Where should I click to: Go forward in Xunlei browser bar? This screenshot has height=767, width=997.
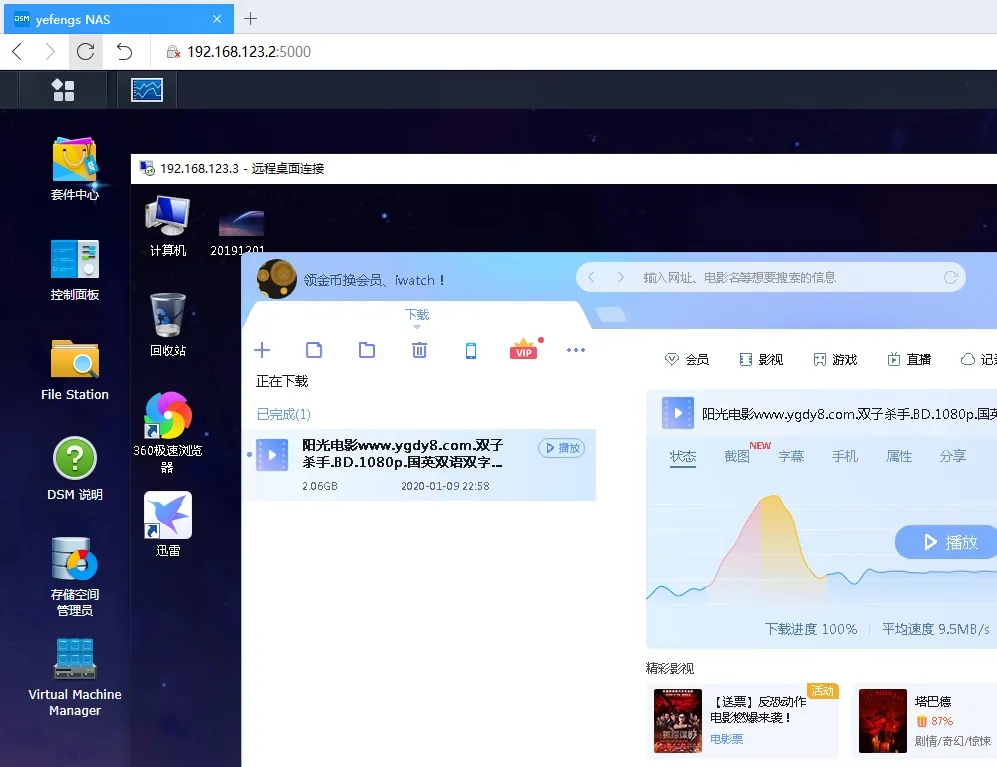point(621,277)
